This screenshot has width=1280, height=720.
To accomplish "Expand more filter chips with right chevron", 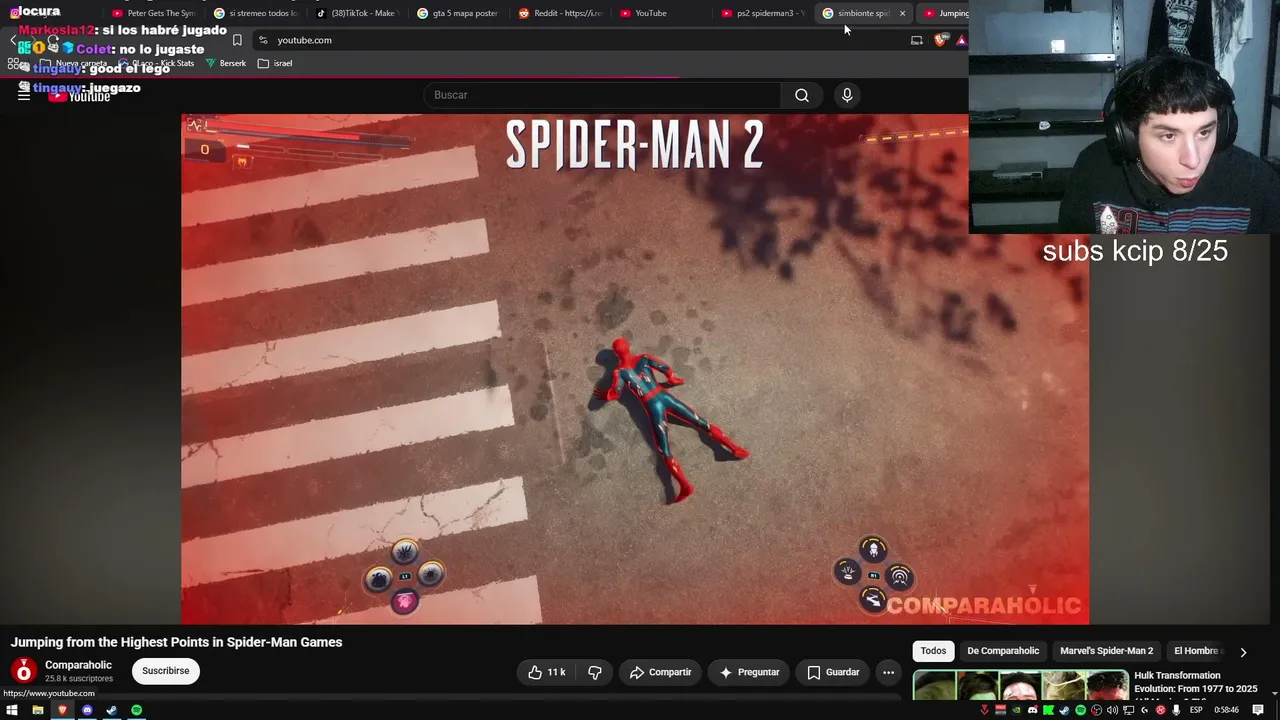I will click(x=1243, y=652).
